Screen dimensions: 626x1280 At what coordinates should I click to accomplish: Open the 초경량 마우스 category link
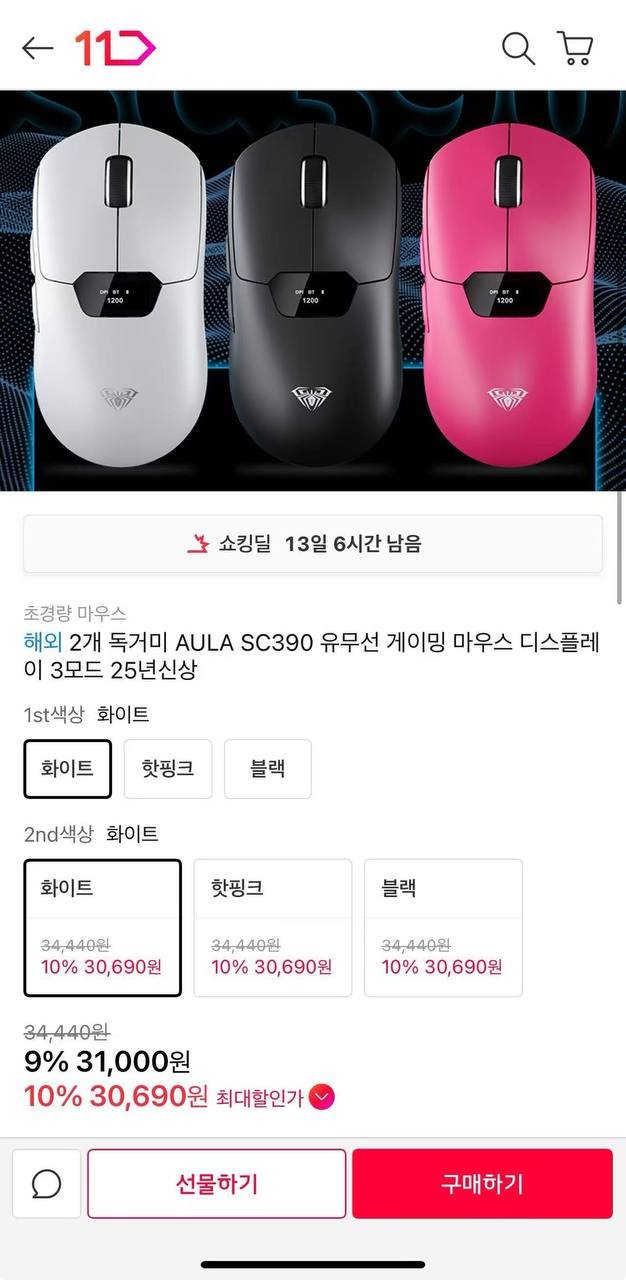tap(75, 613)
